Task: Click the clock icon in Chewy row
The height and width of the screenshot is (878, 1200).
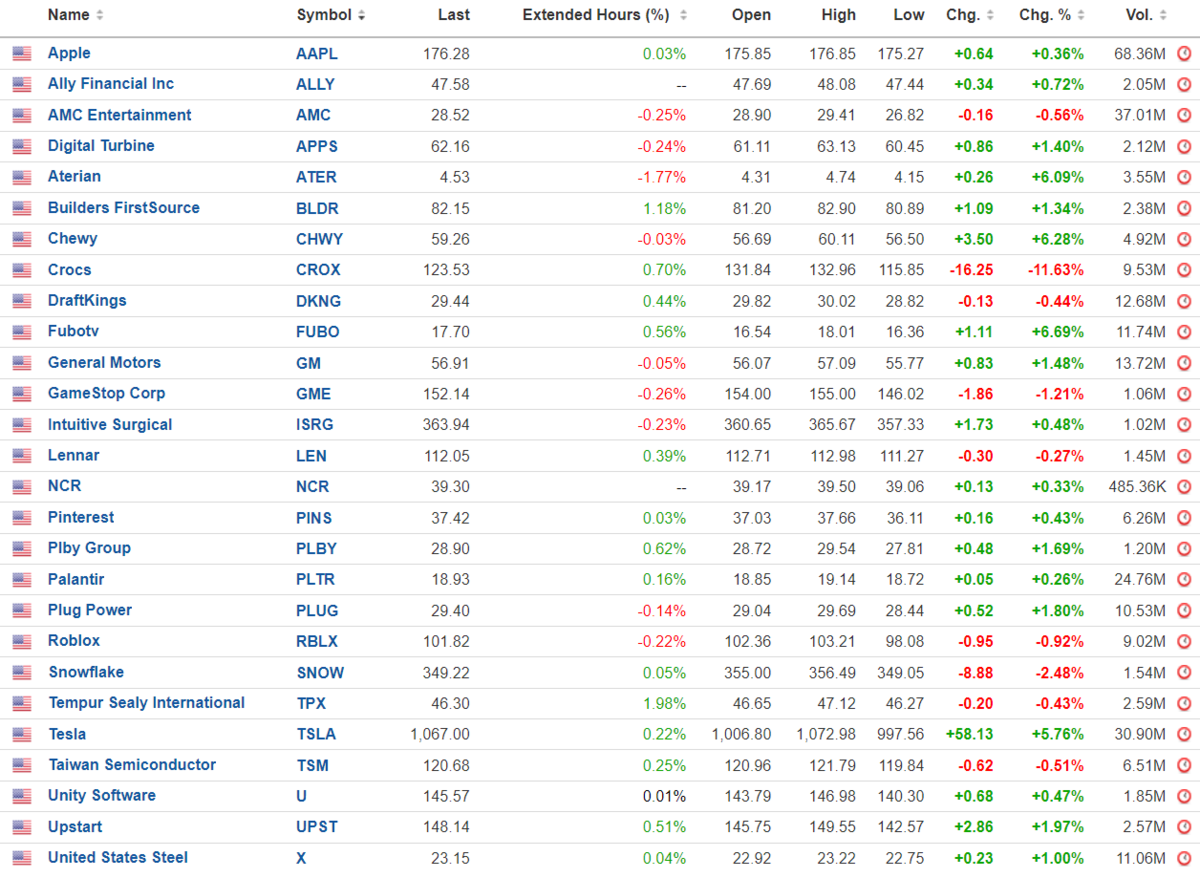Action: pyautogui.click(x=1184, y=240)
